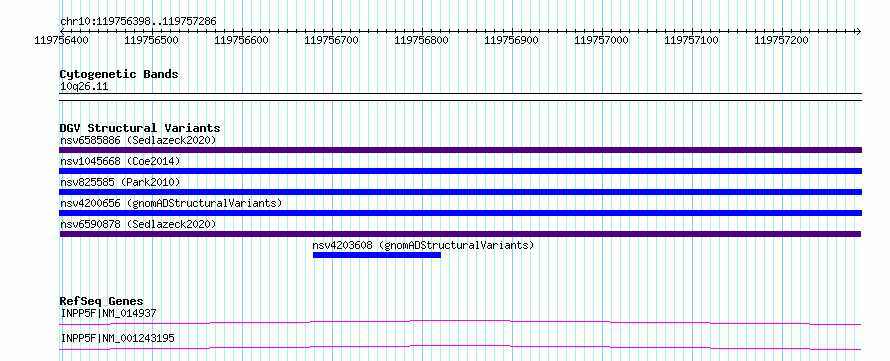Click ruler coordinate 119756700

331,40
